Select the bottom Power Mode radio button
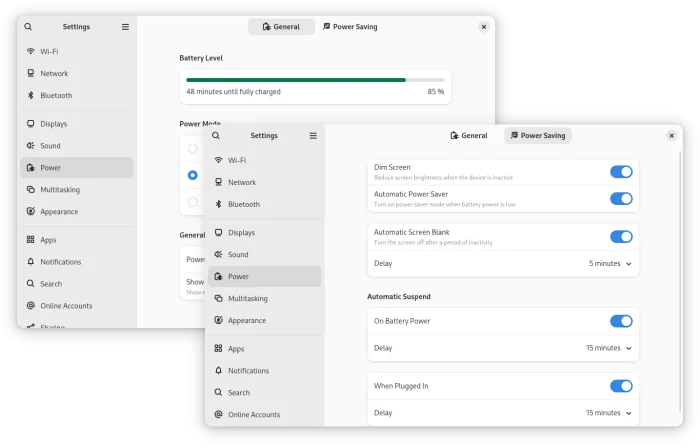The image size is (700, 448). click(192, 202)
